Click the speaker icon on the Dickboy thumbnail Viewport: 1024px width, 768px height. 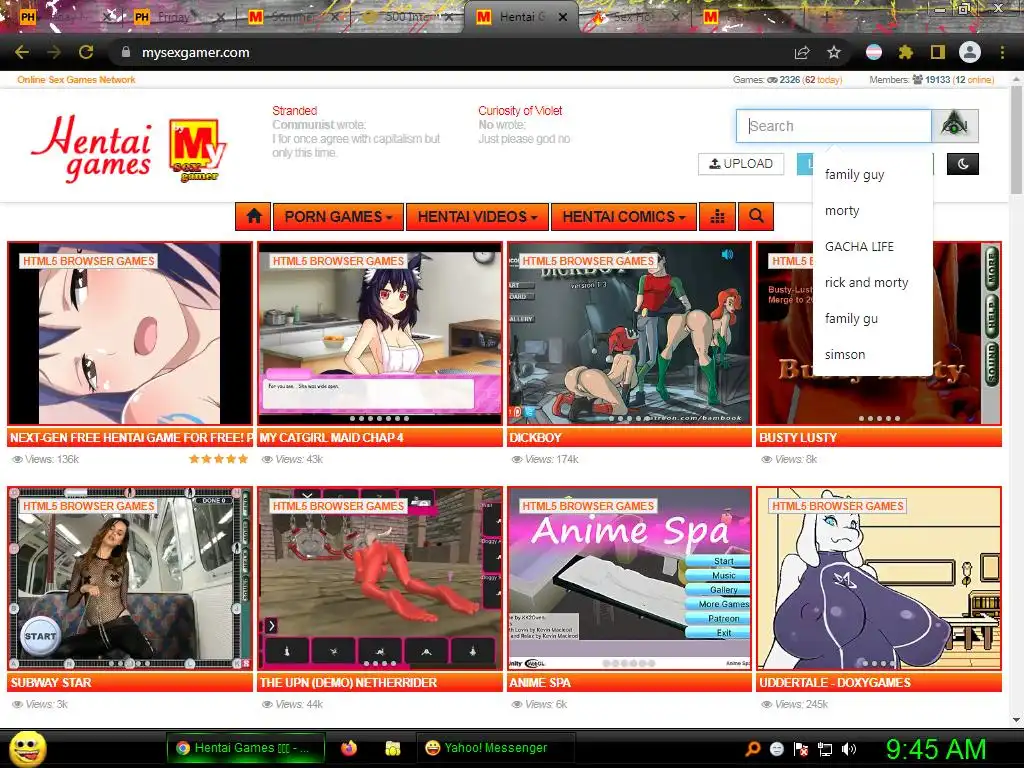tap(728, 254)
